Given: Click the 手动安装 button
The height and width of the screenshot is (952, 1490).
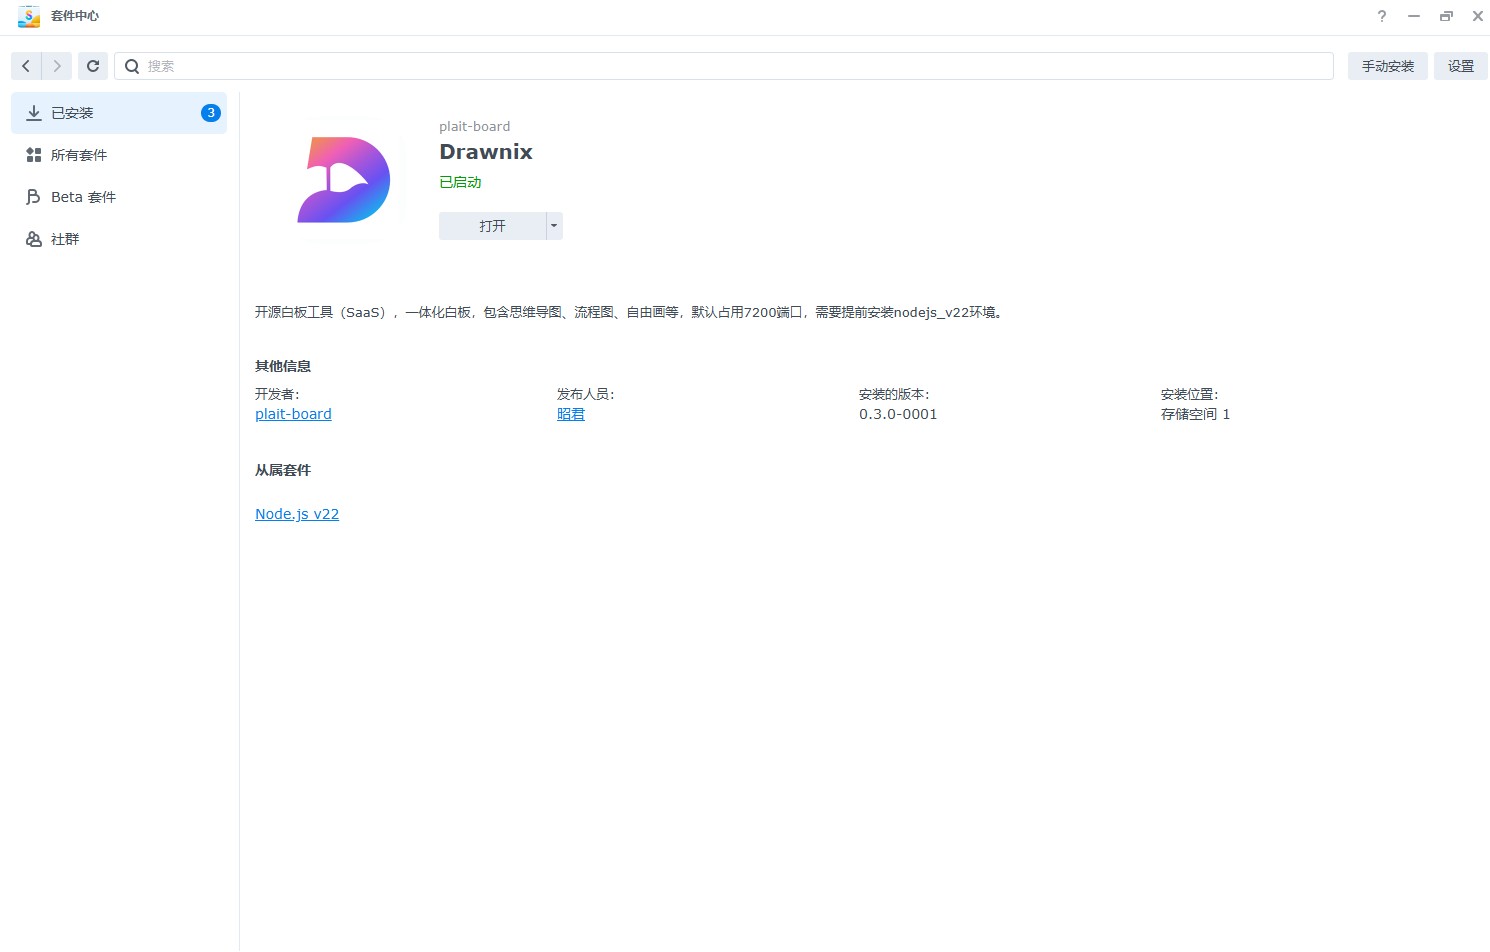Looking at the screenshot, I should (x=1387, y=66).
